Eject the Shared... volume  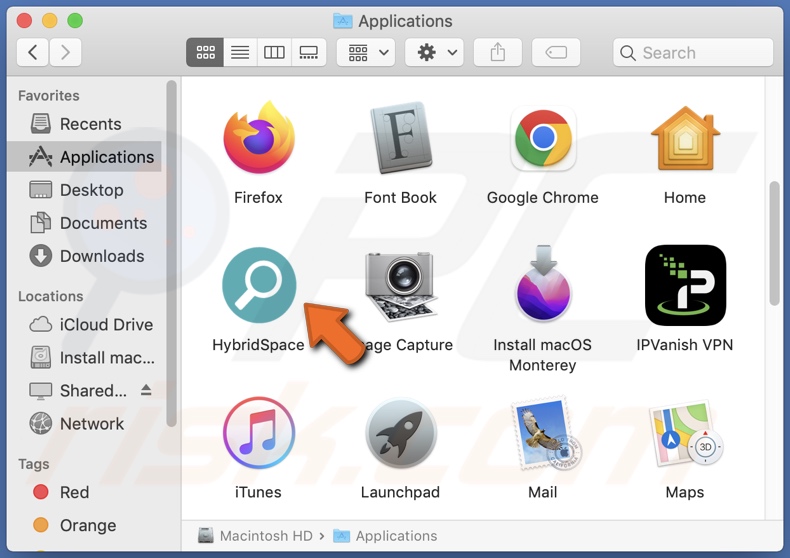146,390
